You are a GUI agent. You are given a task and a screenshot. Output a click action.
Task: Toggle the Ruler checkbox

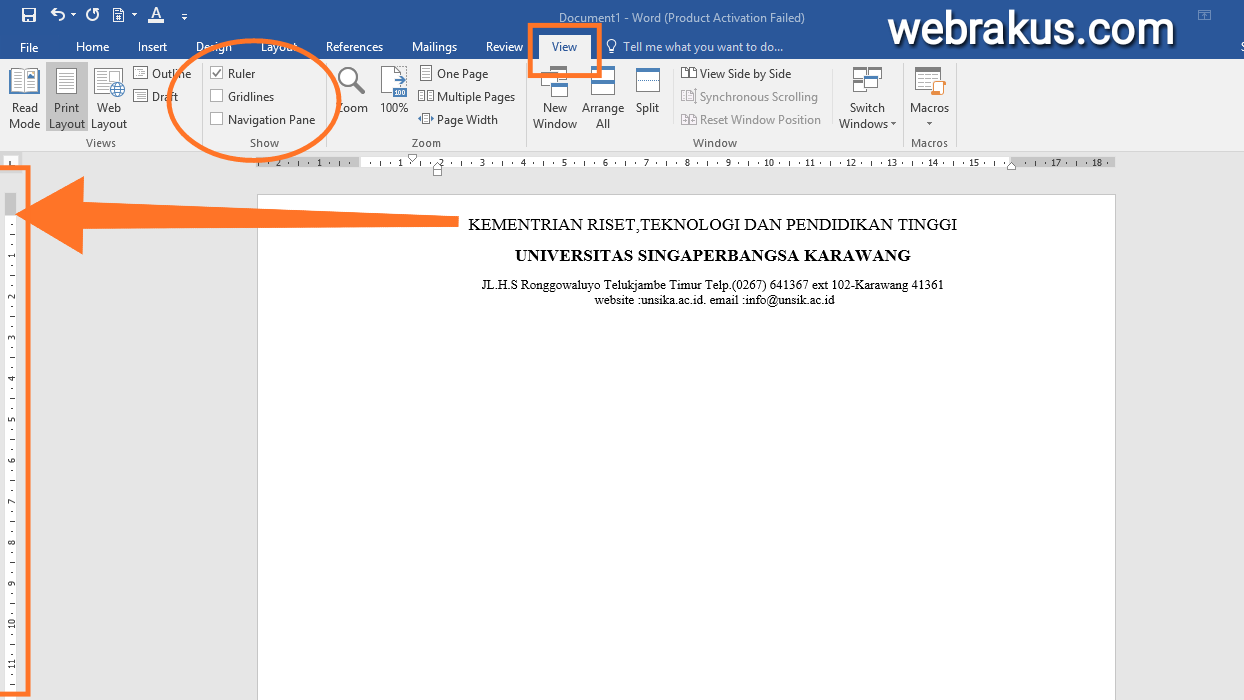coord(215,72)
